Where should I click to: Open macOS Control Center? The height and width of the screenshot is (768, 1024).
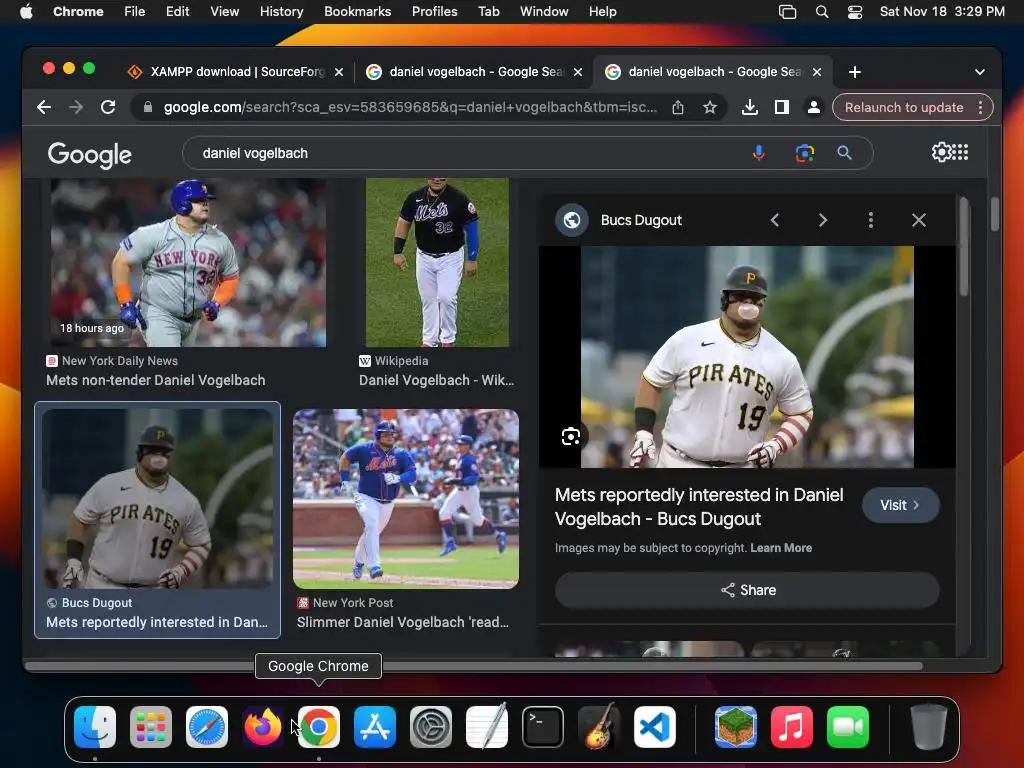(x=854, y=12)
